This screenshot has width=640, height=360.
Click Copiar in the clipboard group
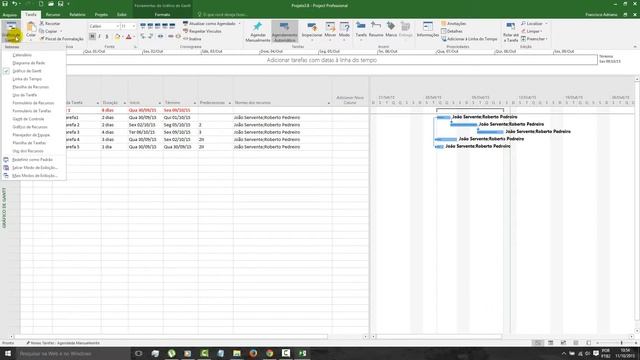[x=49, y=31]
